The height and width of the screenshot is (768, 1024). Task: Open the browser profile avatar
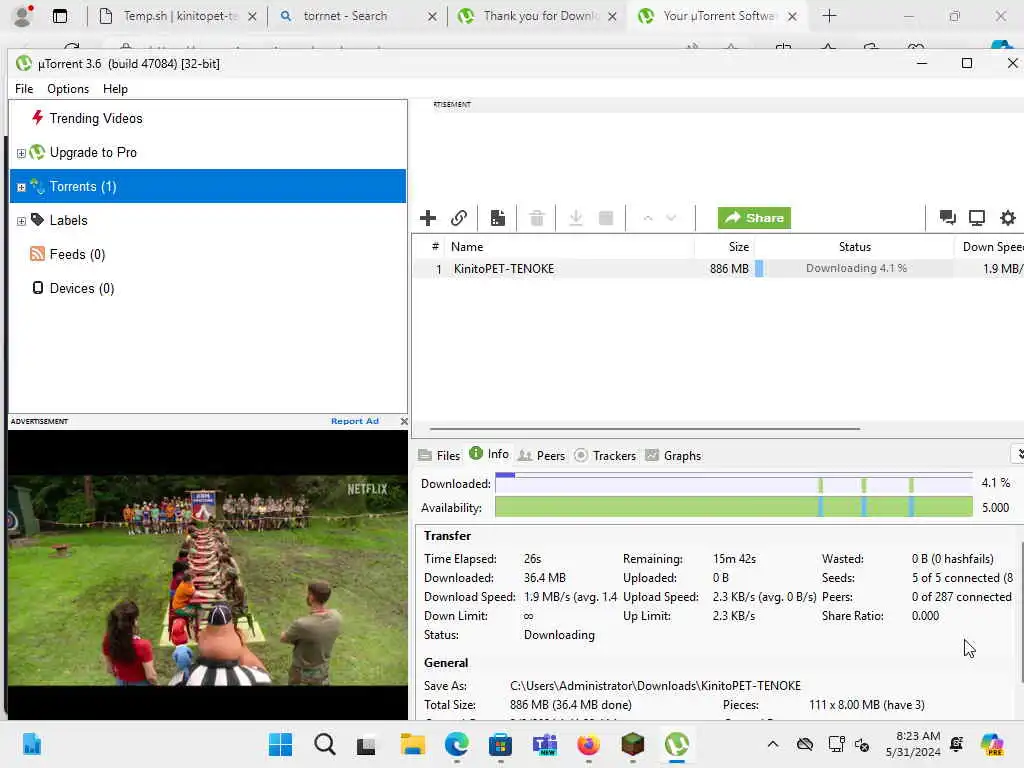point(23,15)
